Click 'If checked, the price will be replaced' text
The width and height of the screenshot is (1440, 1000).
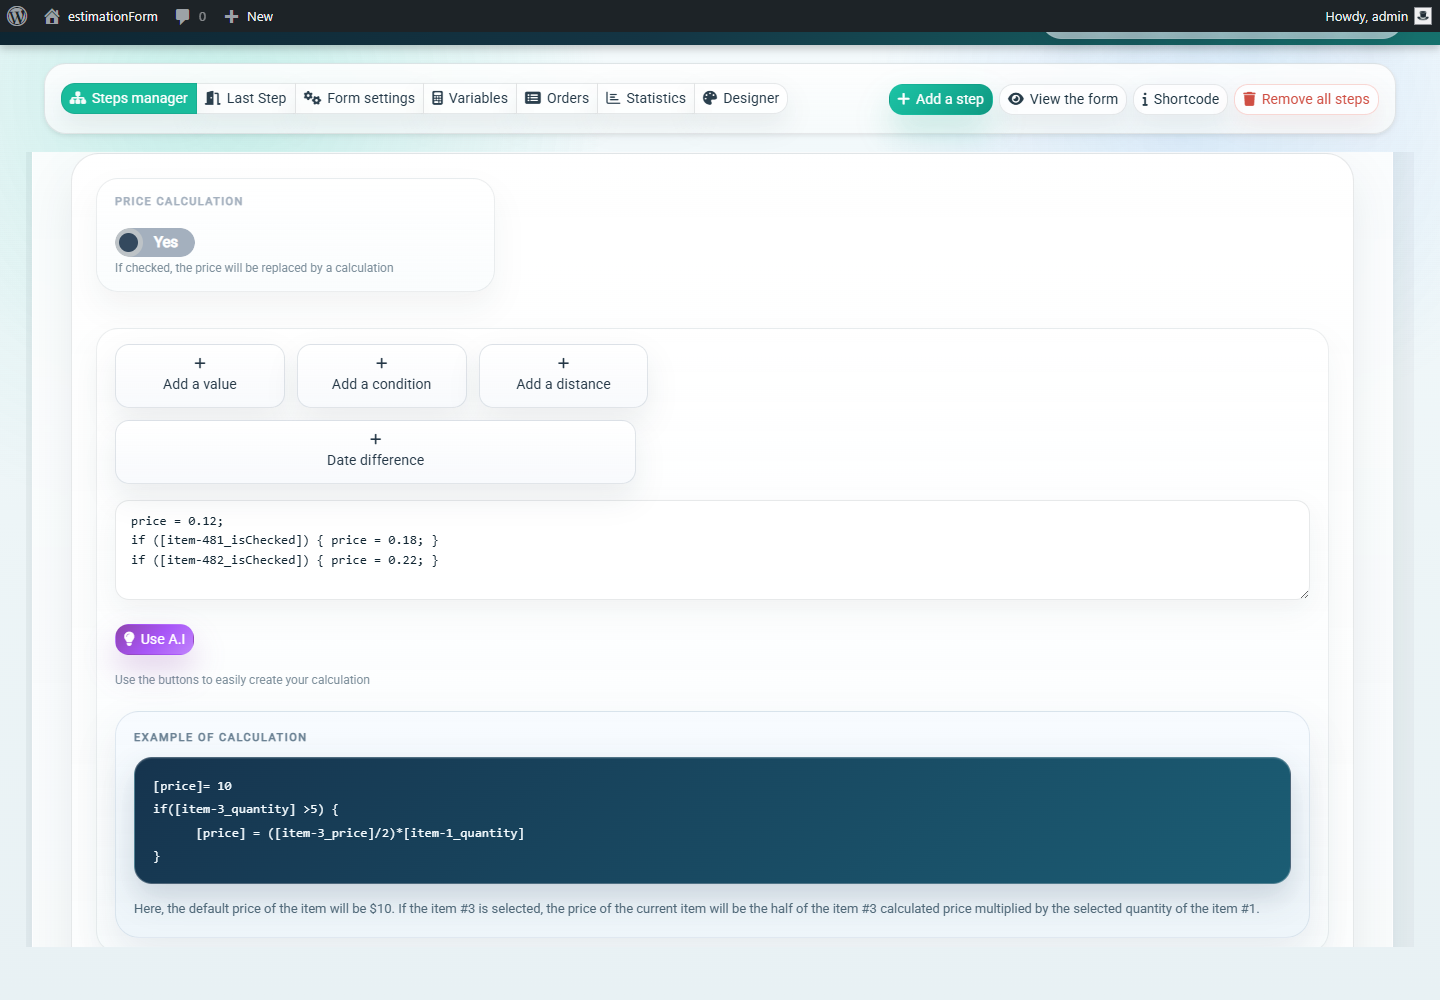(x=254, y=268)
